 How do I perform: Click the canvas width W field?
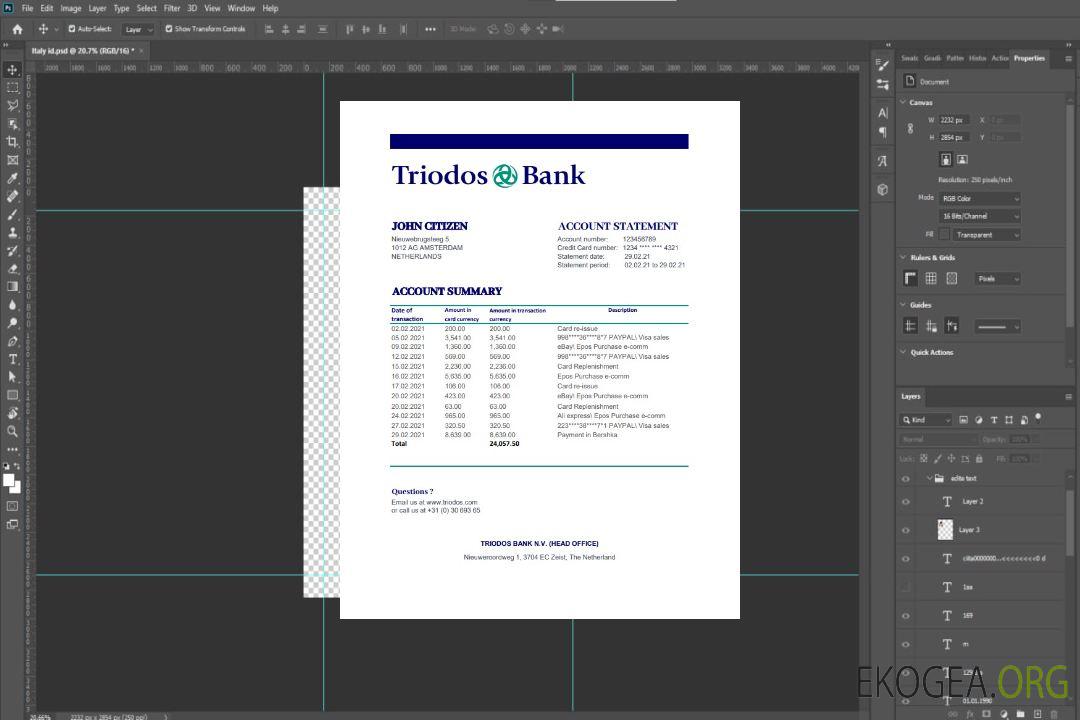(x=954, y=120)
